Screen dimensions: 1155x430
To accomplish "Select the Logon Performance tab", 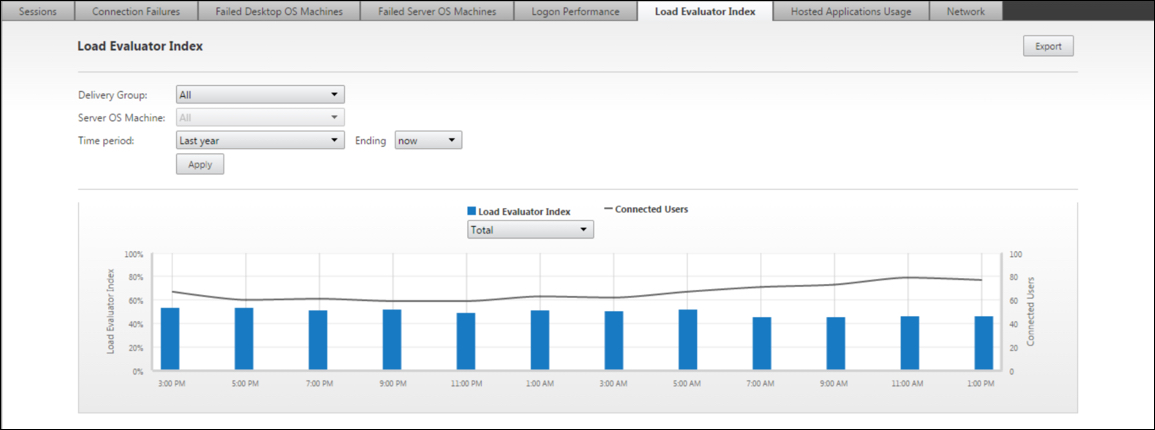I will (575, 12).
